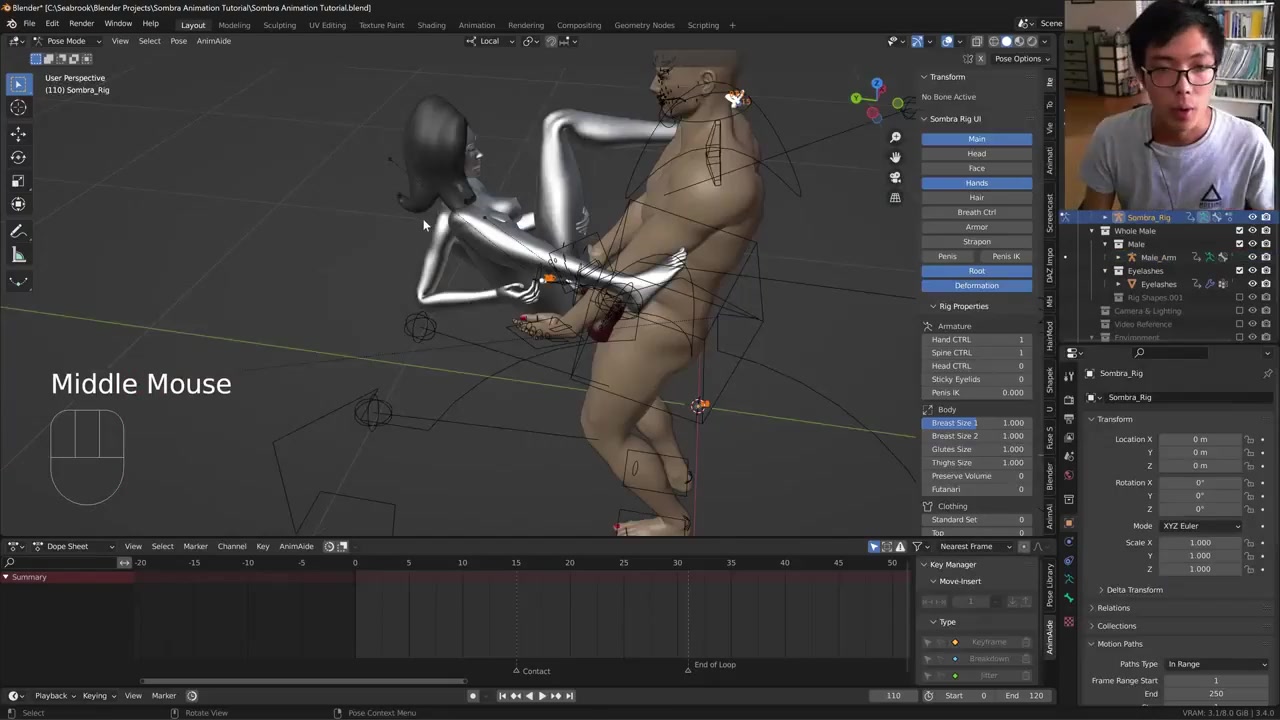Click the Spine CTRL slider
This screenshot has width=1280, height=720.
pos(976,353)
